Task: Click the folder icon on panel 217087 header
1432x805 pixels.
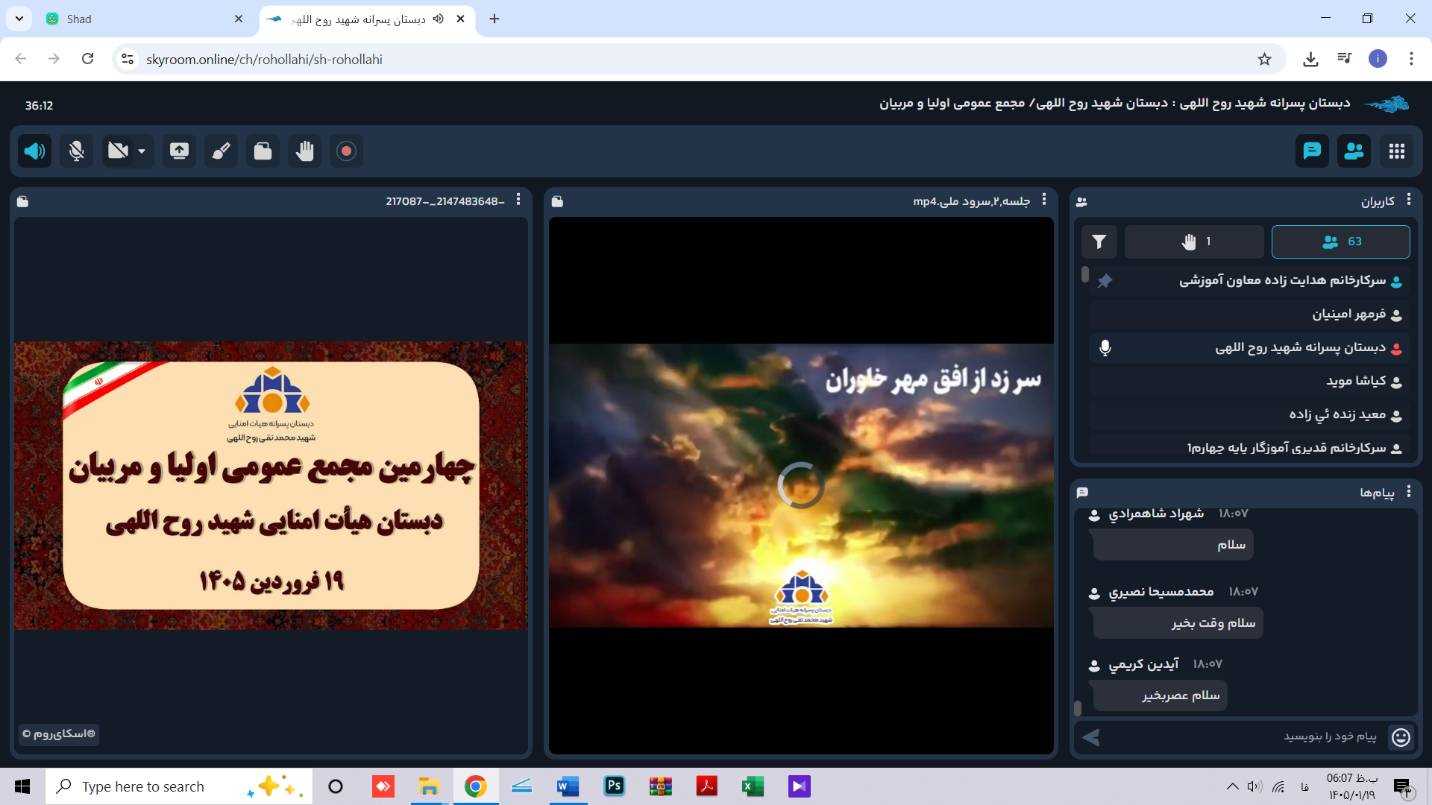Action: click(x=23, y=201)
